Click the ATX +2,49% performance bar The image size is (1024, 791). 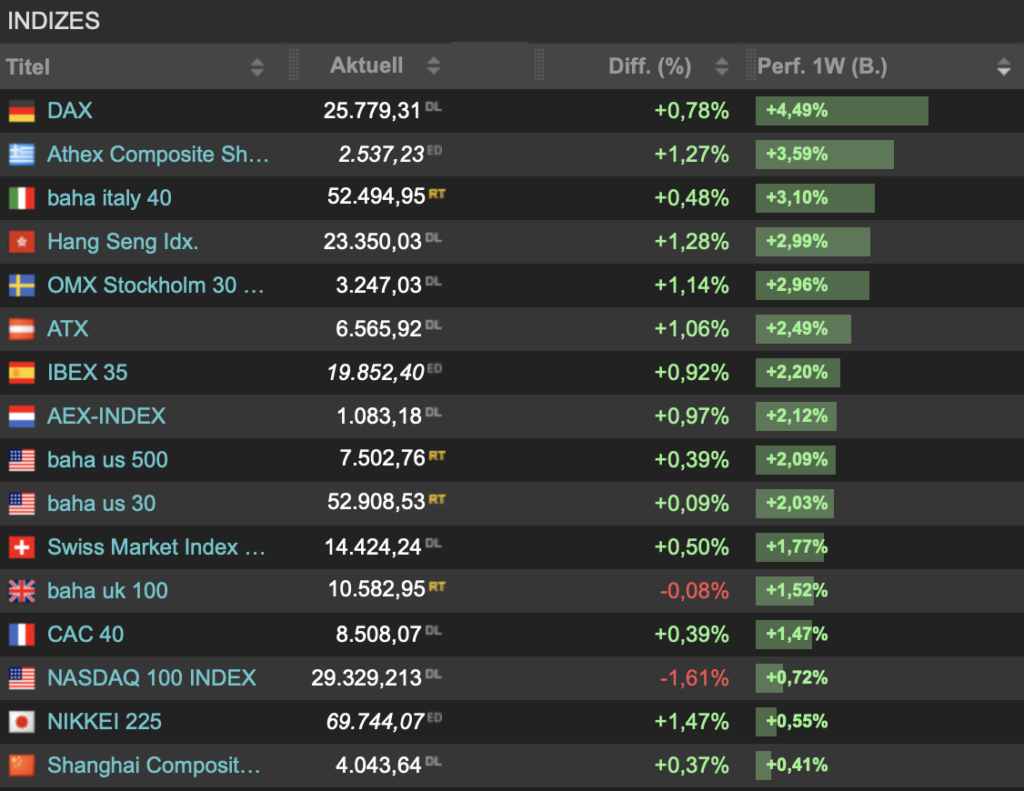click(803, 329)
